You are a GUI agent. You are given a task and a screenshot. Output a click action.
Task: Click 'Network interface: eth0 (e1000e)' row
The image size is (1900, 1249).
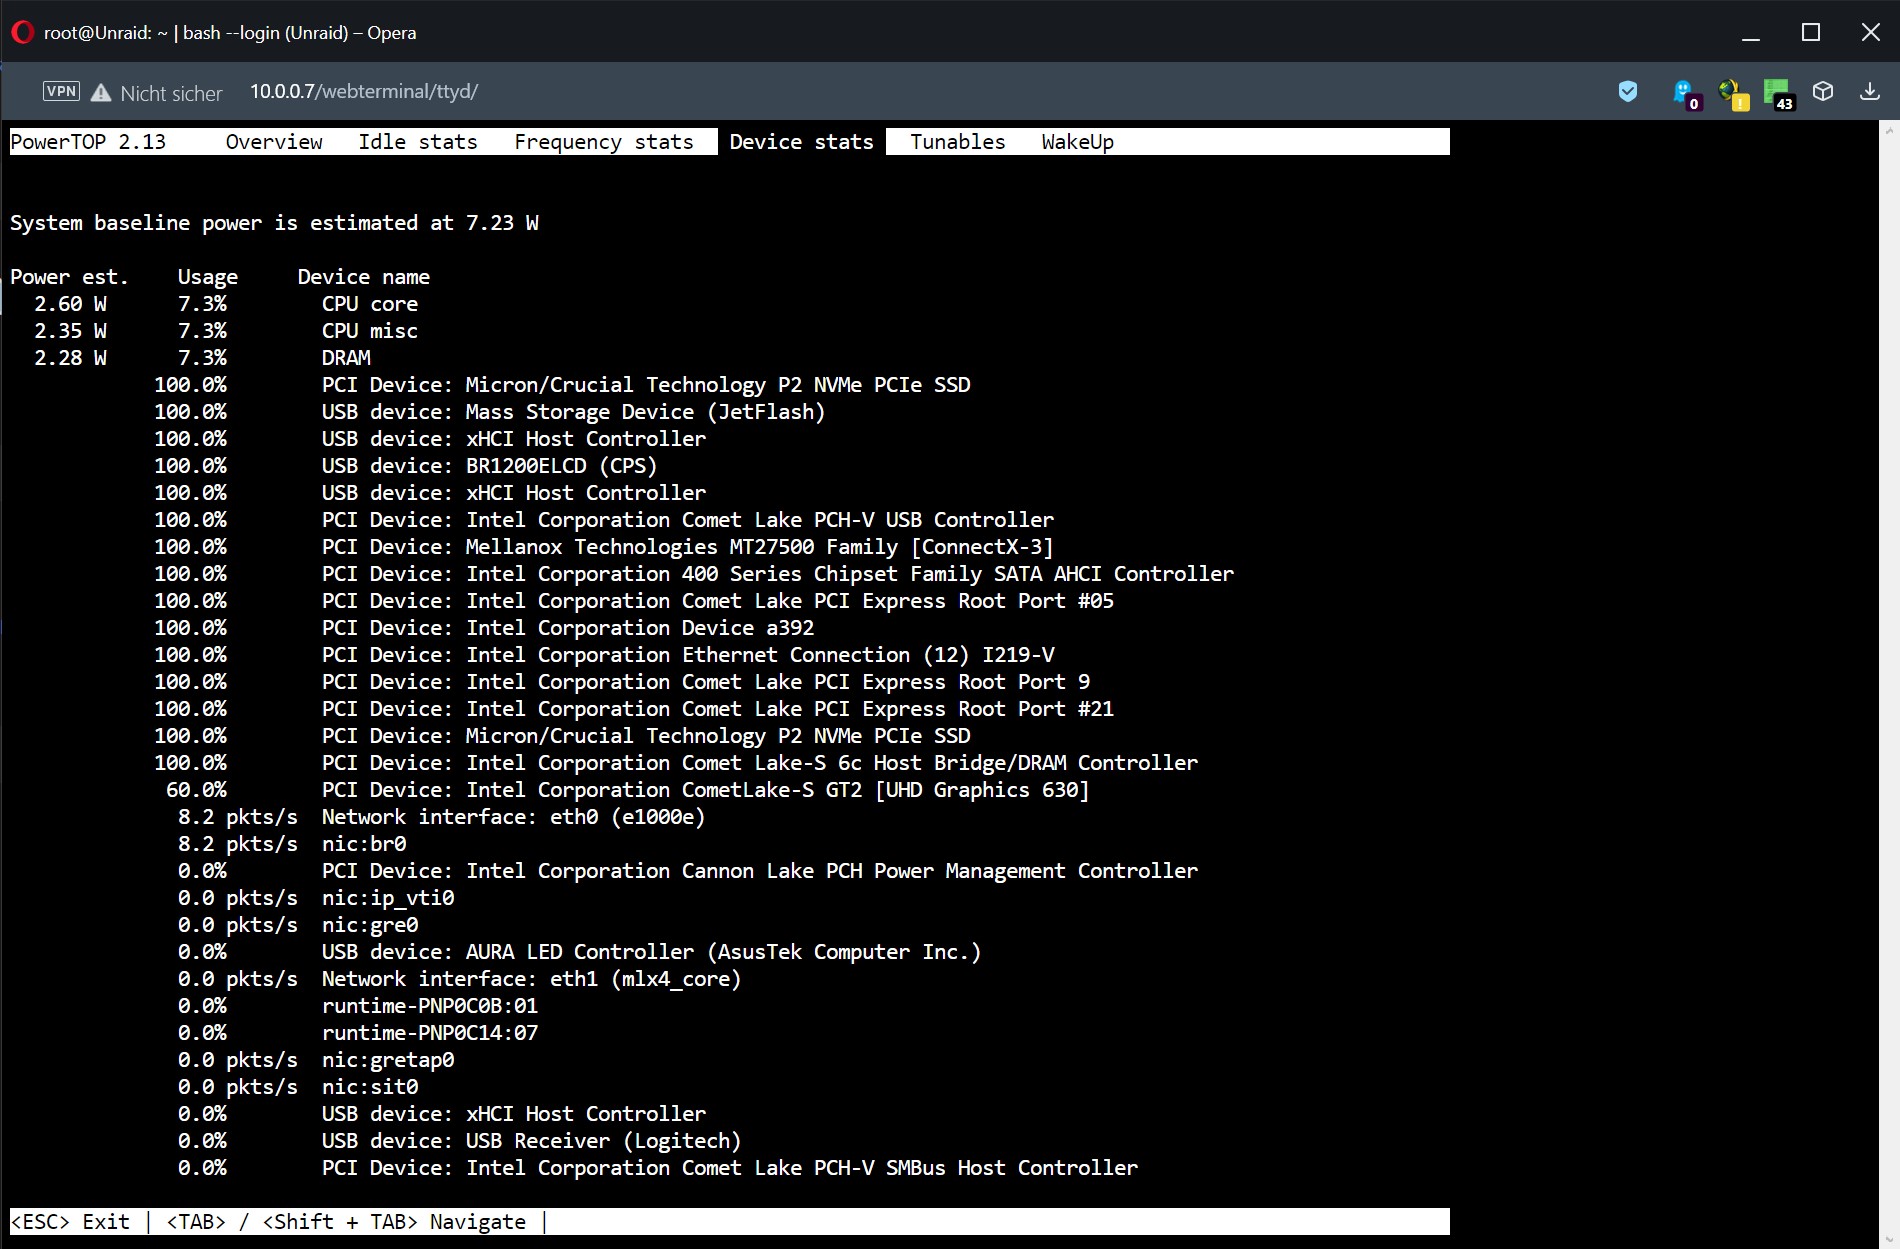click(513, 817)
